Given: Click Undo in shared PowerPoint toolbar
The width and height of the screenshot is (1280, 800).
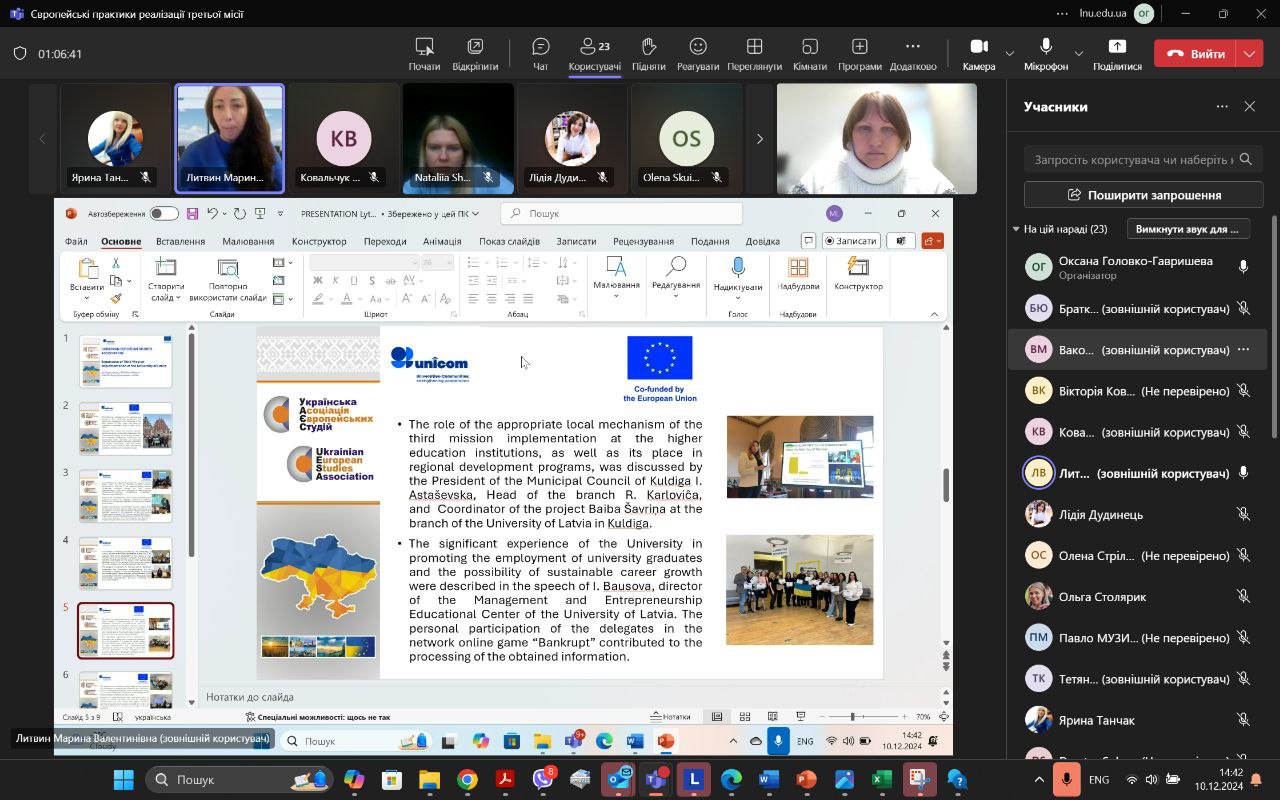Looking at the screenshot, I should [x=211, y=213].
